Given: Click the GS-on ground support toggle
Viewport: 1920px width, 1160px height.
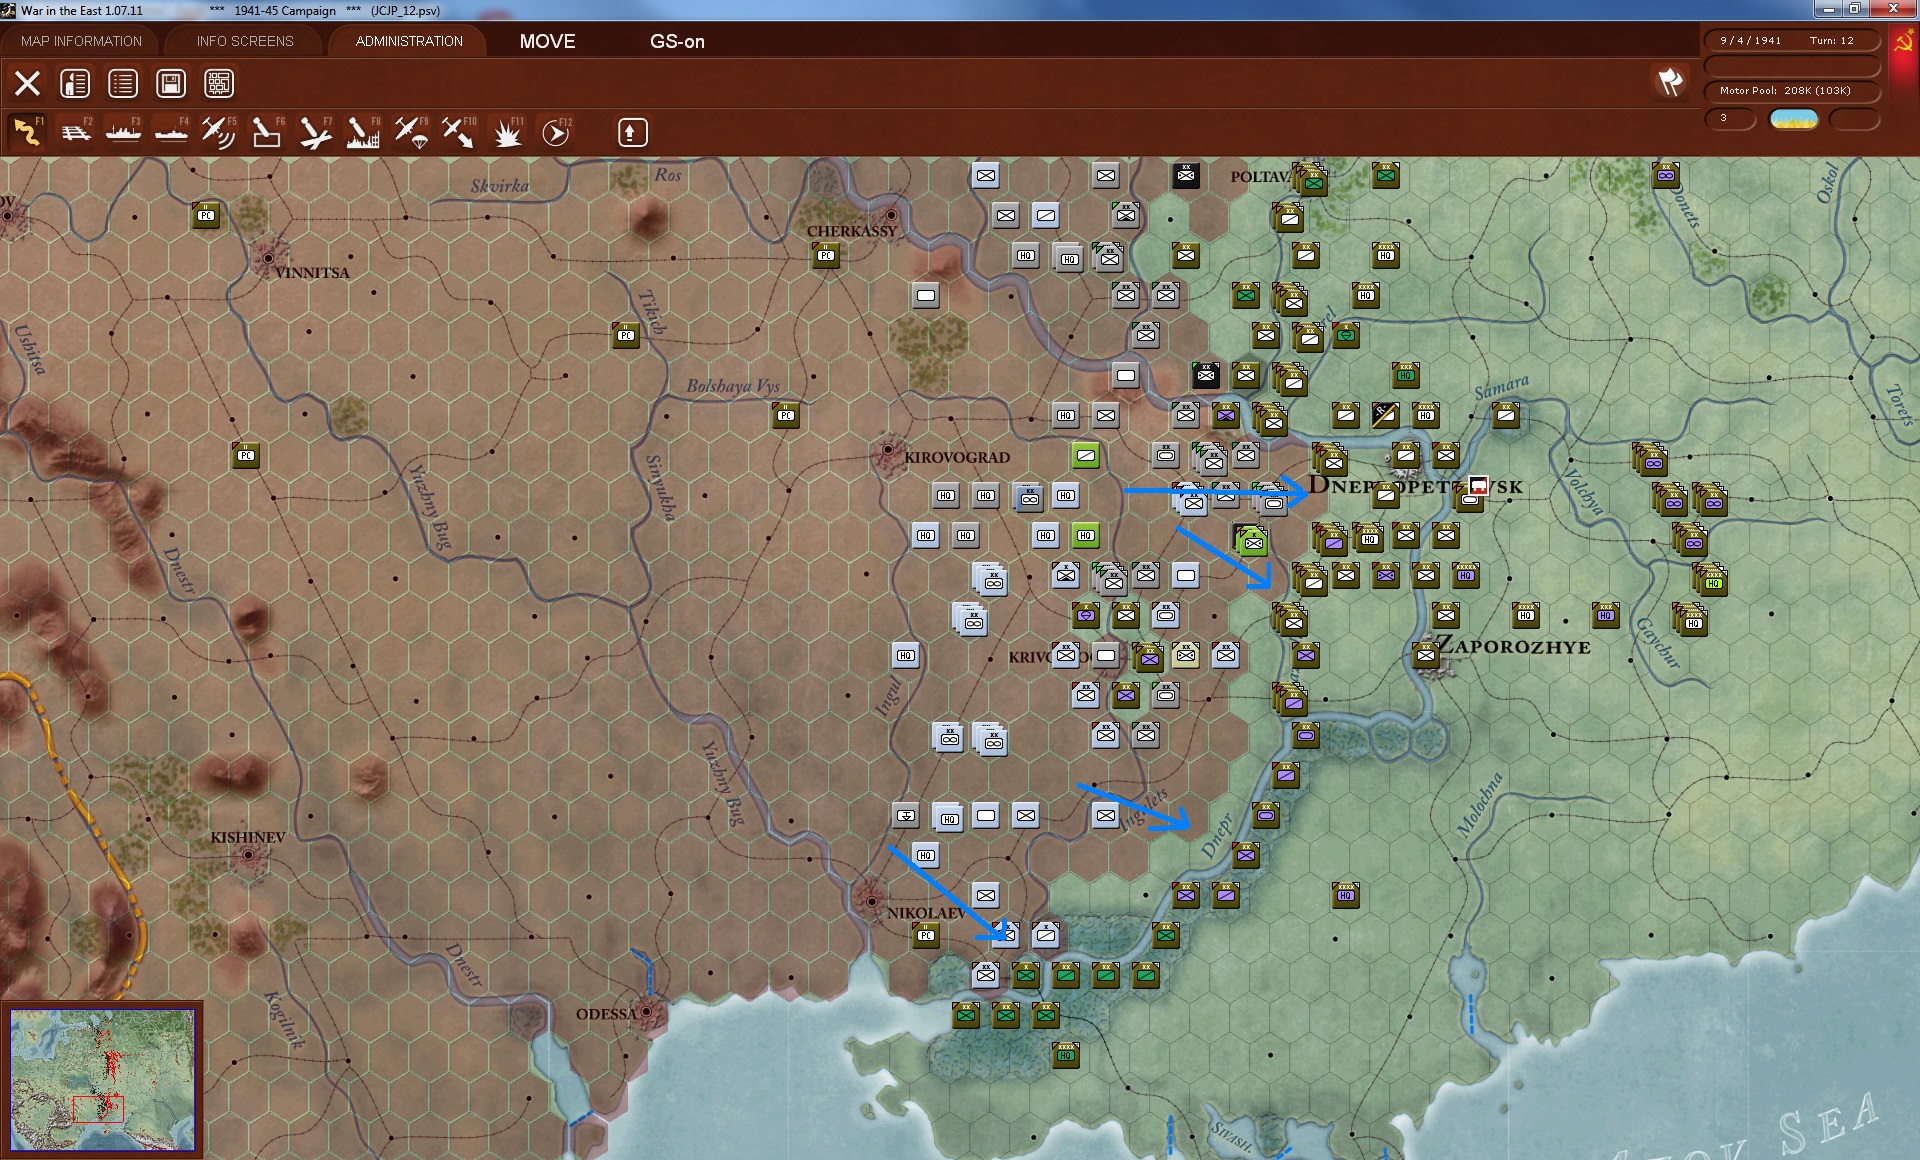Looking at the screenshot, I should pos(677,41).
